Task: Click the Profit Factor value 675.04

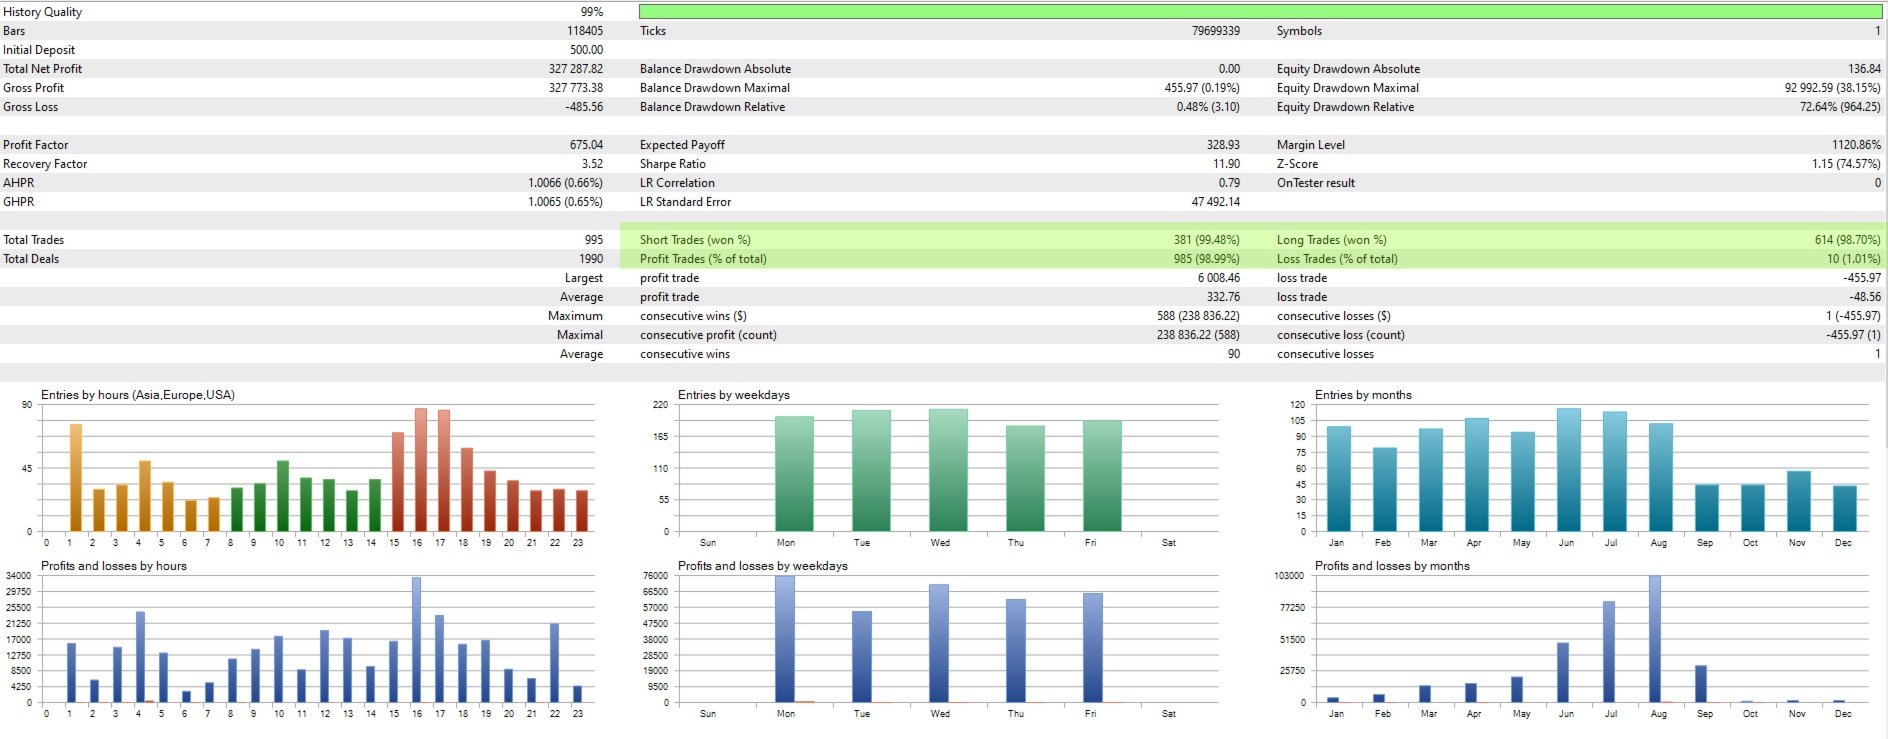Action: coord(586,145)
